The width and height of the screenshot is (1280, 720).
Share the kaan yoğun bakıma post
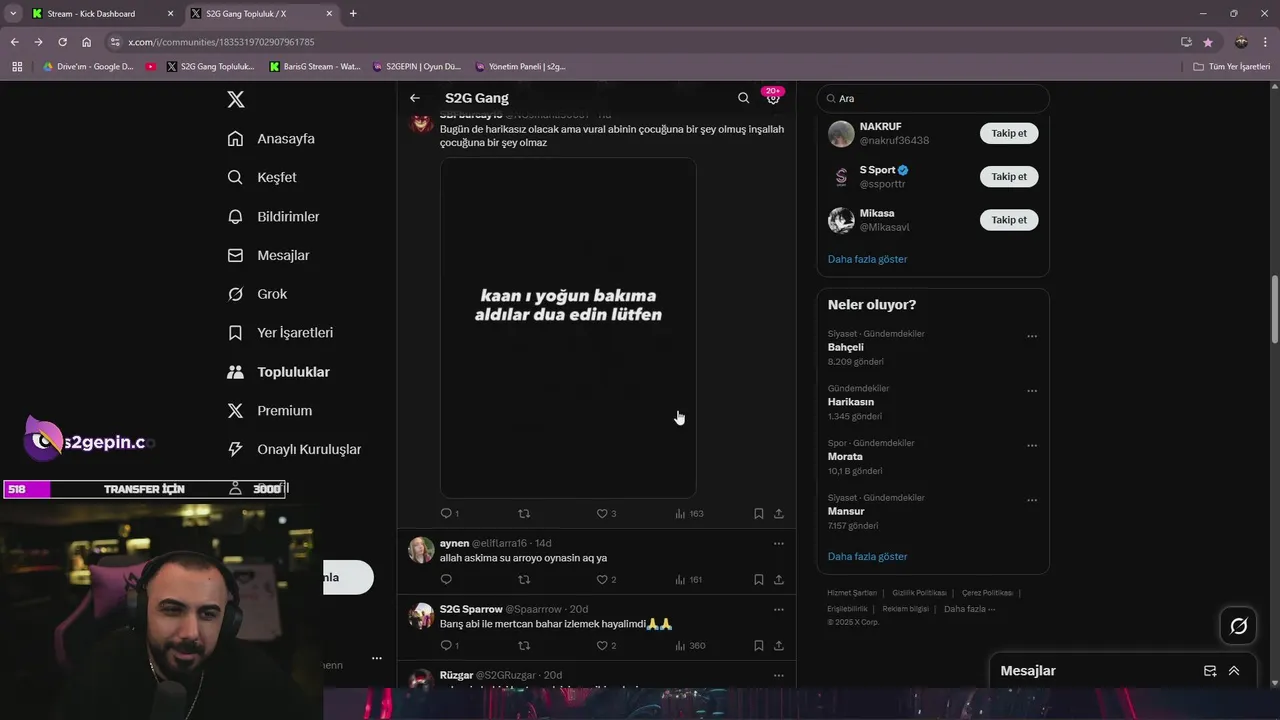click(x=779, y=513)
